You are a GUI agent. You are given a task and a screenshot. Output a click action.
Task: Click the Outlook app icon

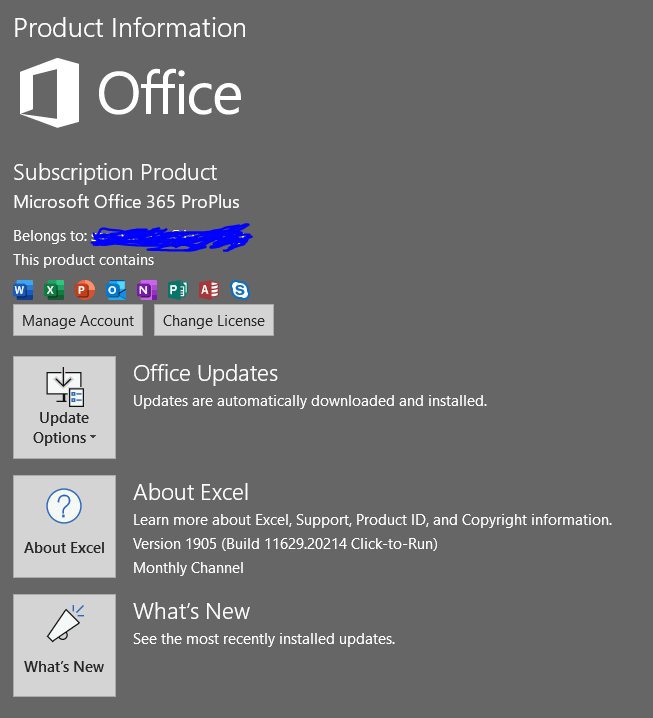pyautogui.click(x=116, y=290)
